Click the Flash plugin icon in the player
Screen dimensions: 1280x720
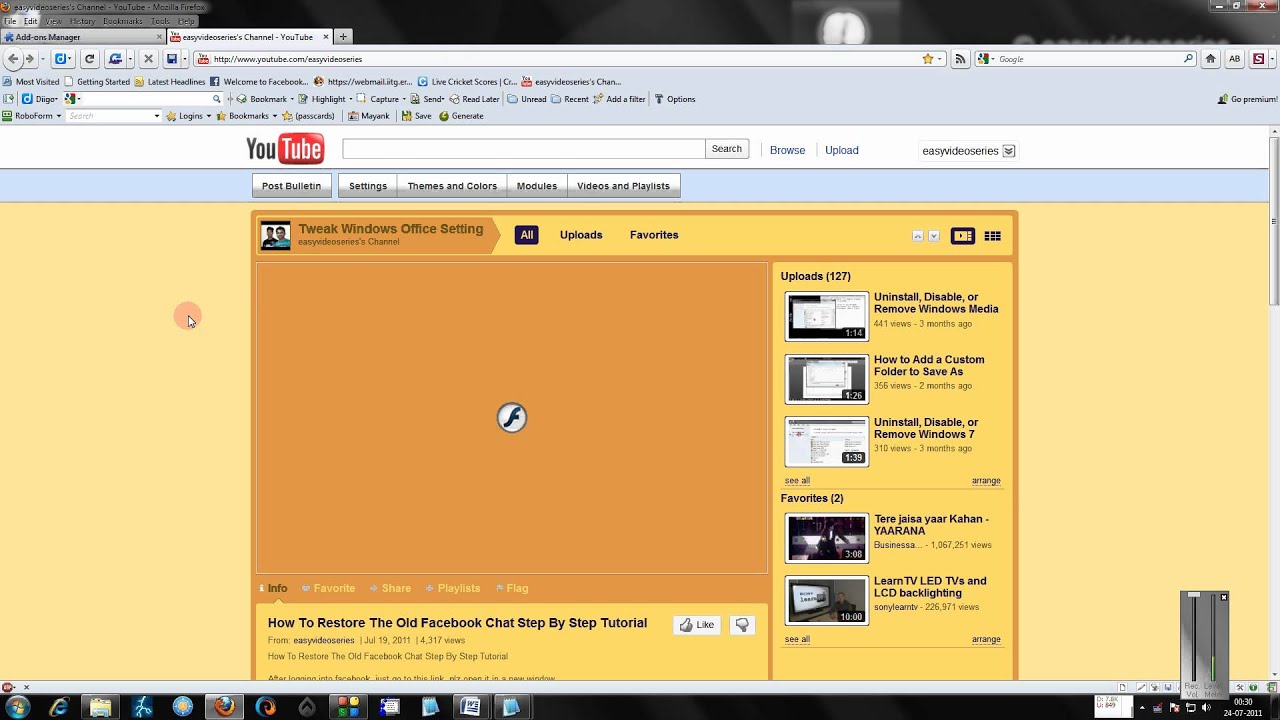tap(512, 418)
